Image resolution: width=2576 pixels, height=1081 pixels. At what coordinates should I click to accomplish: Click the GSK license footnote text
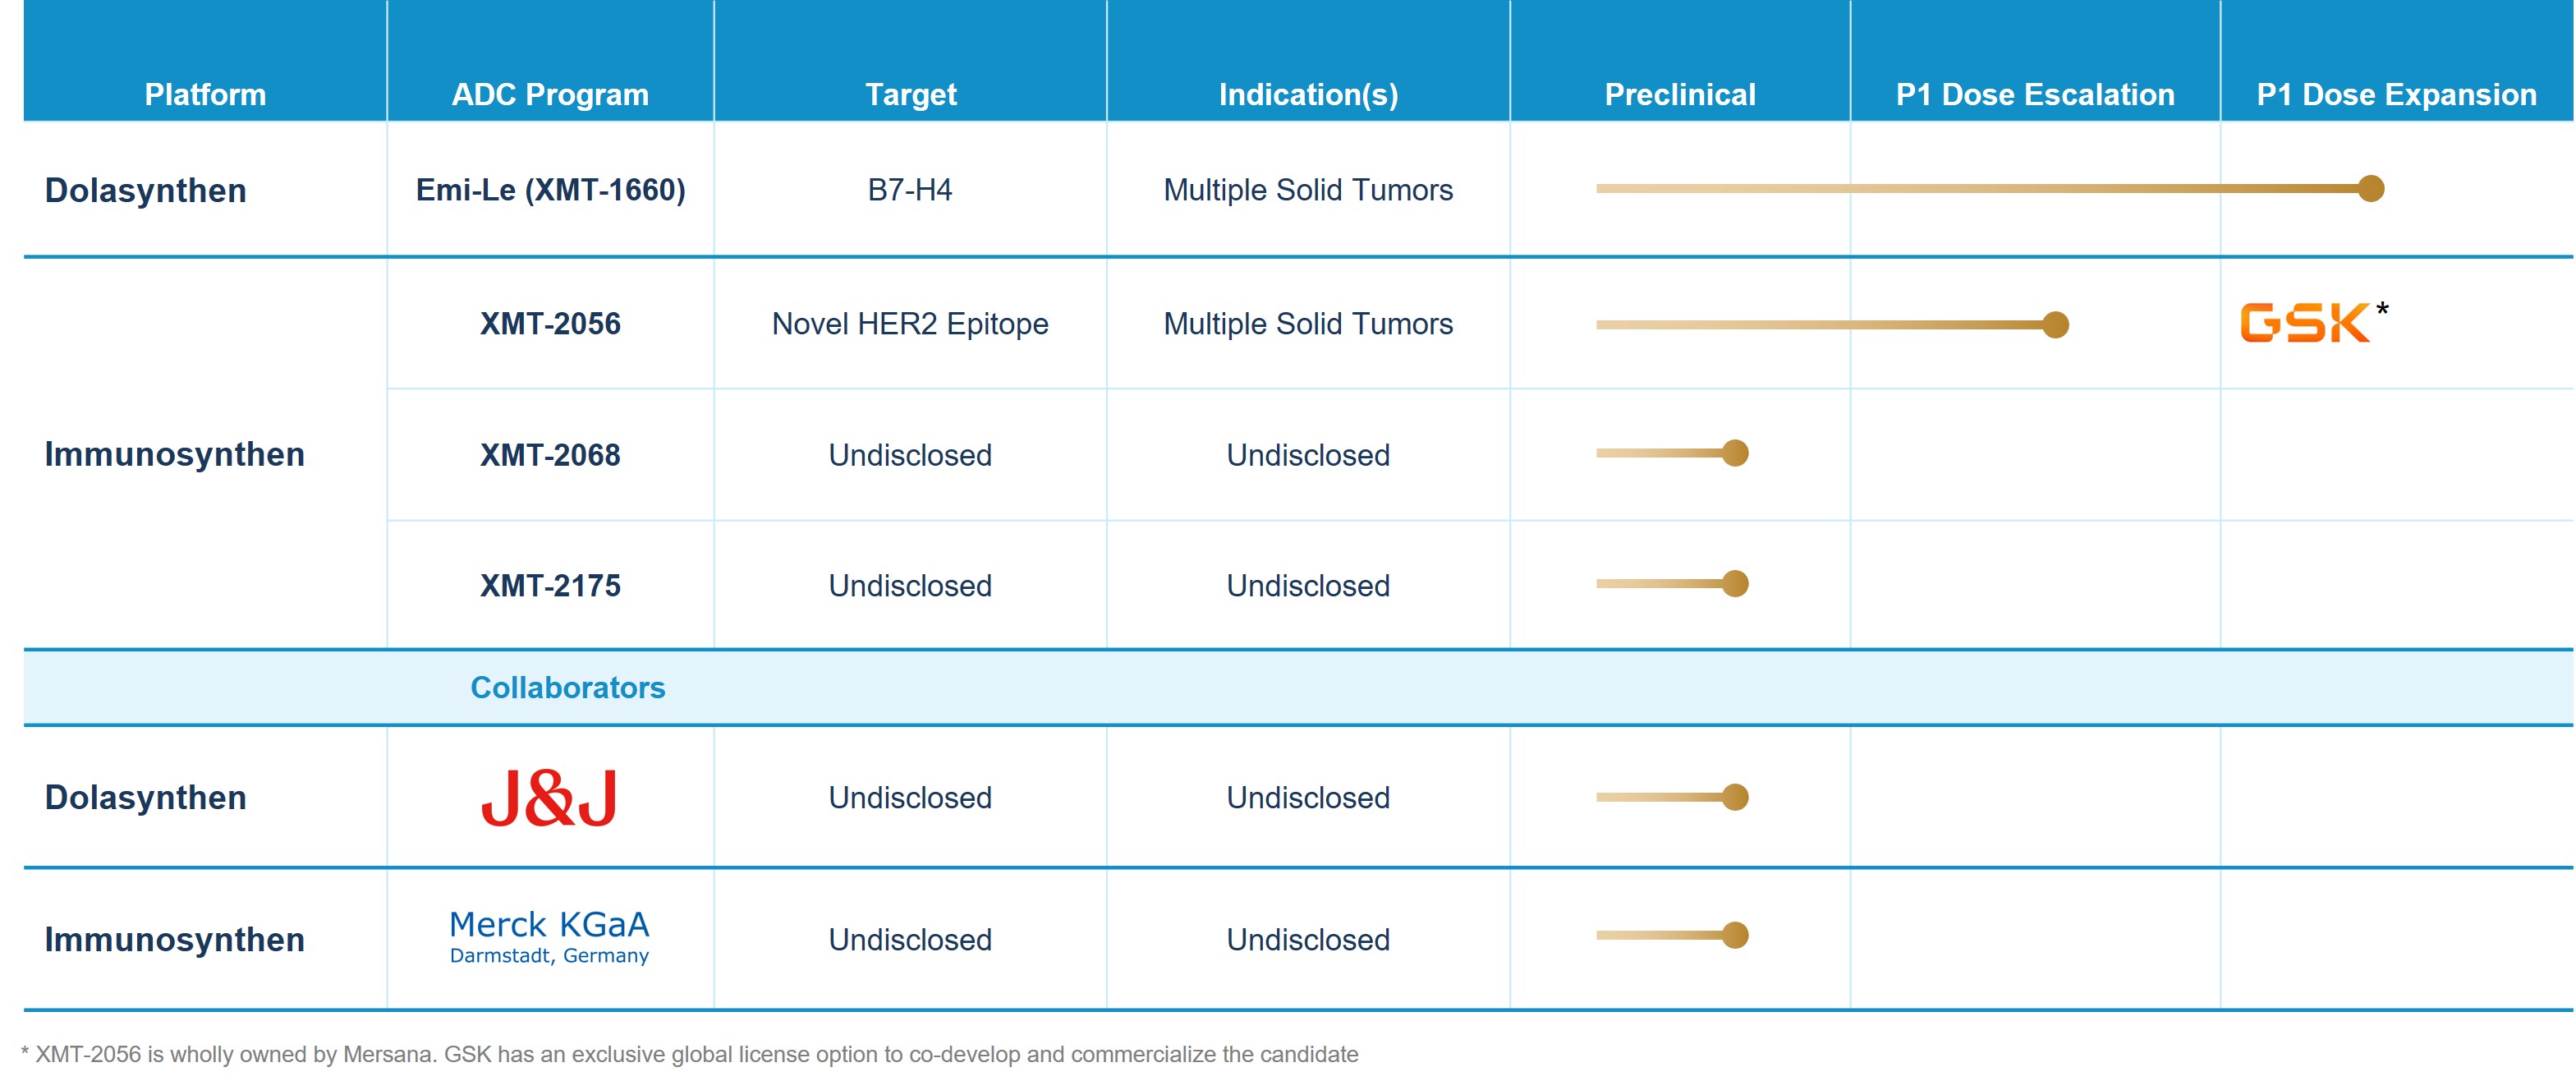point(690,1054)
